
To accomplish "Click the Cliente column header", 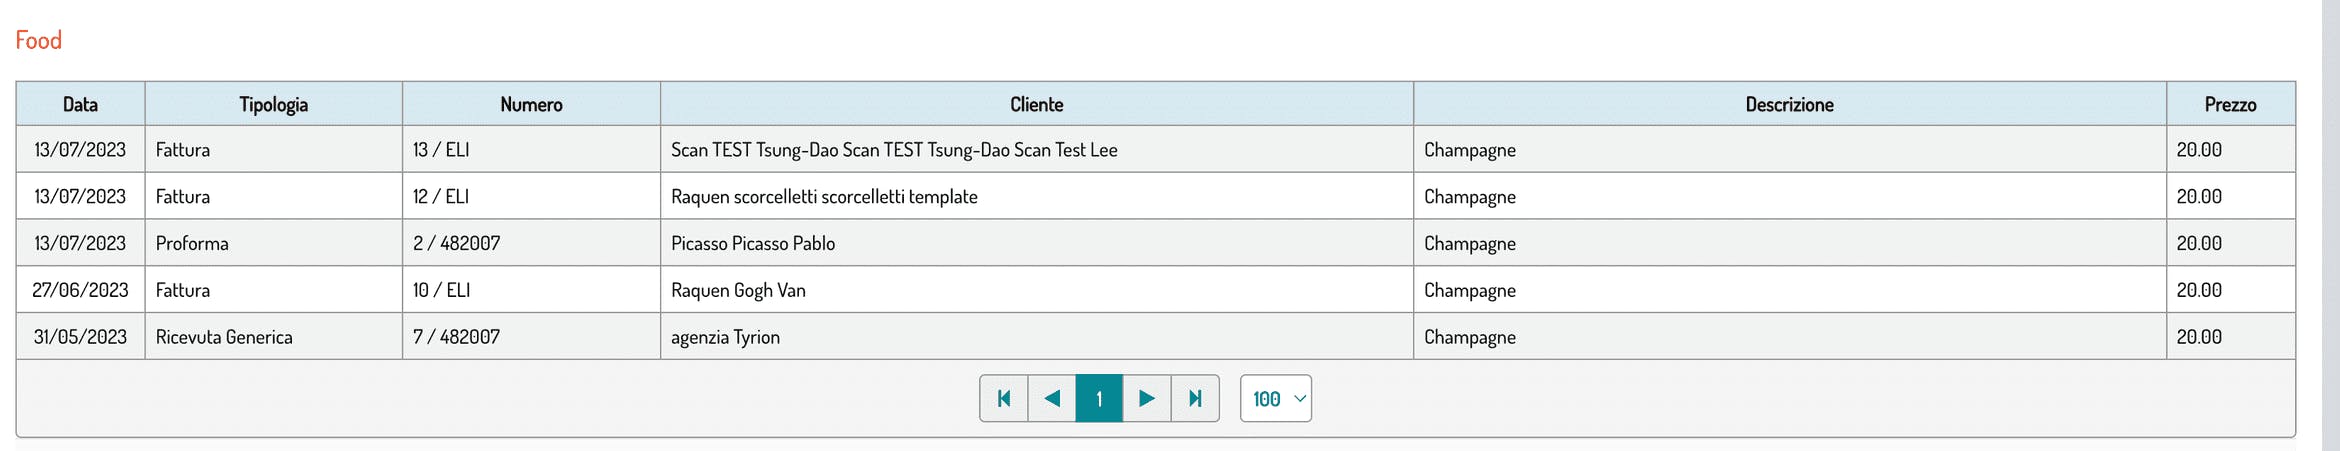I will tap(1036, 104).
